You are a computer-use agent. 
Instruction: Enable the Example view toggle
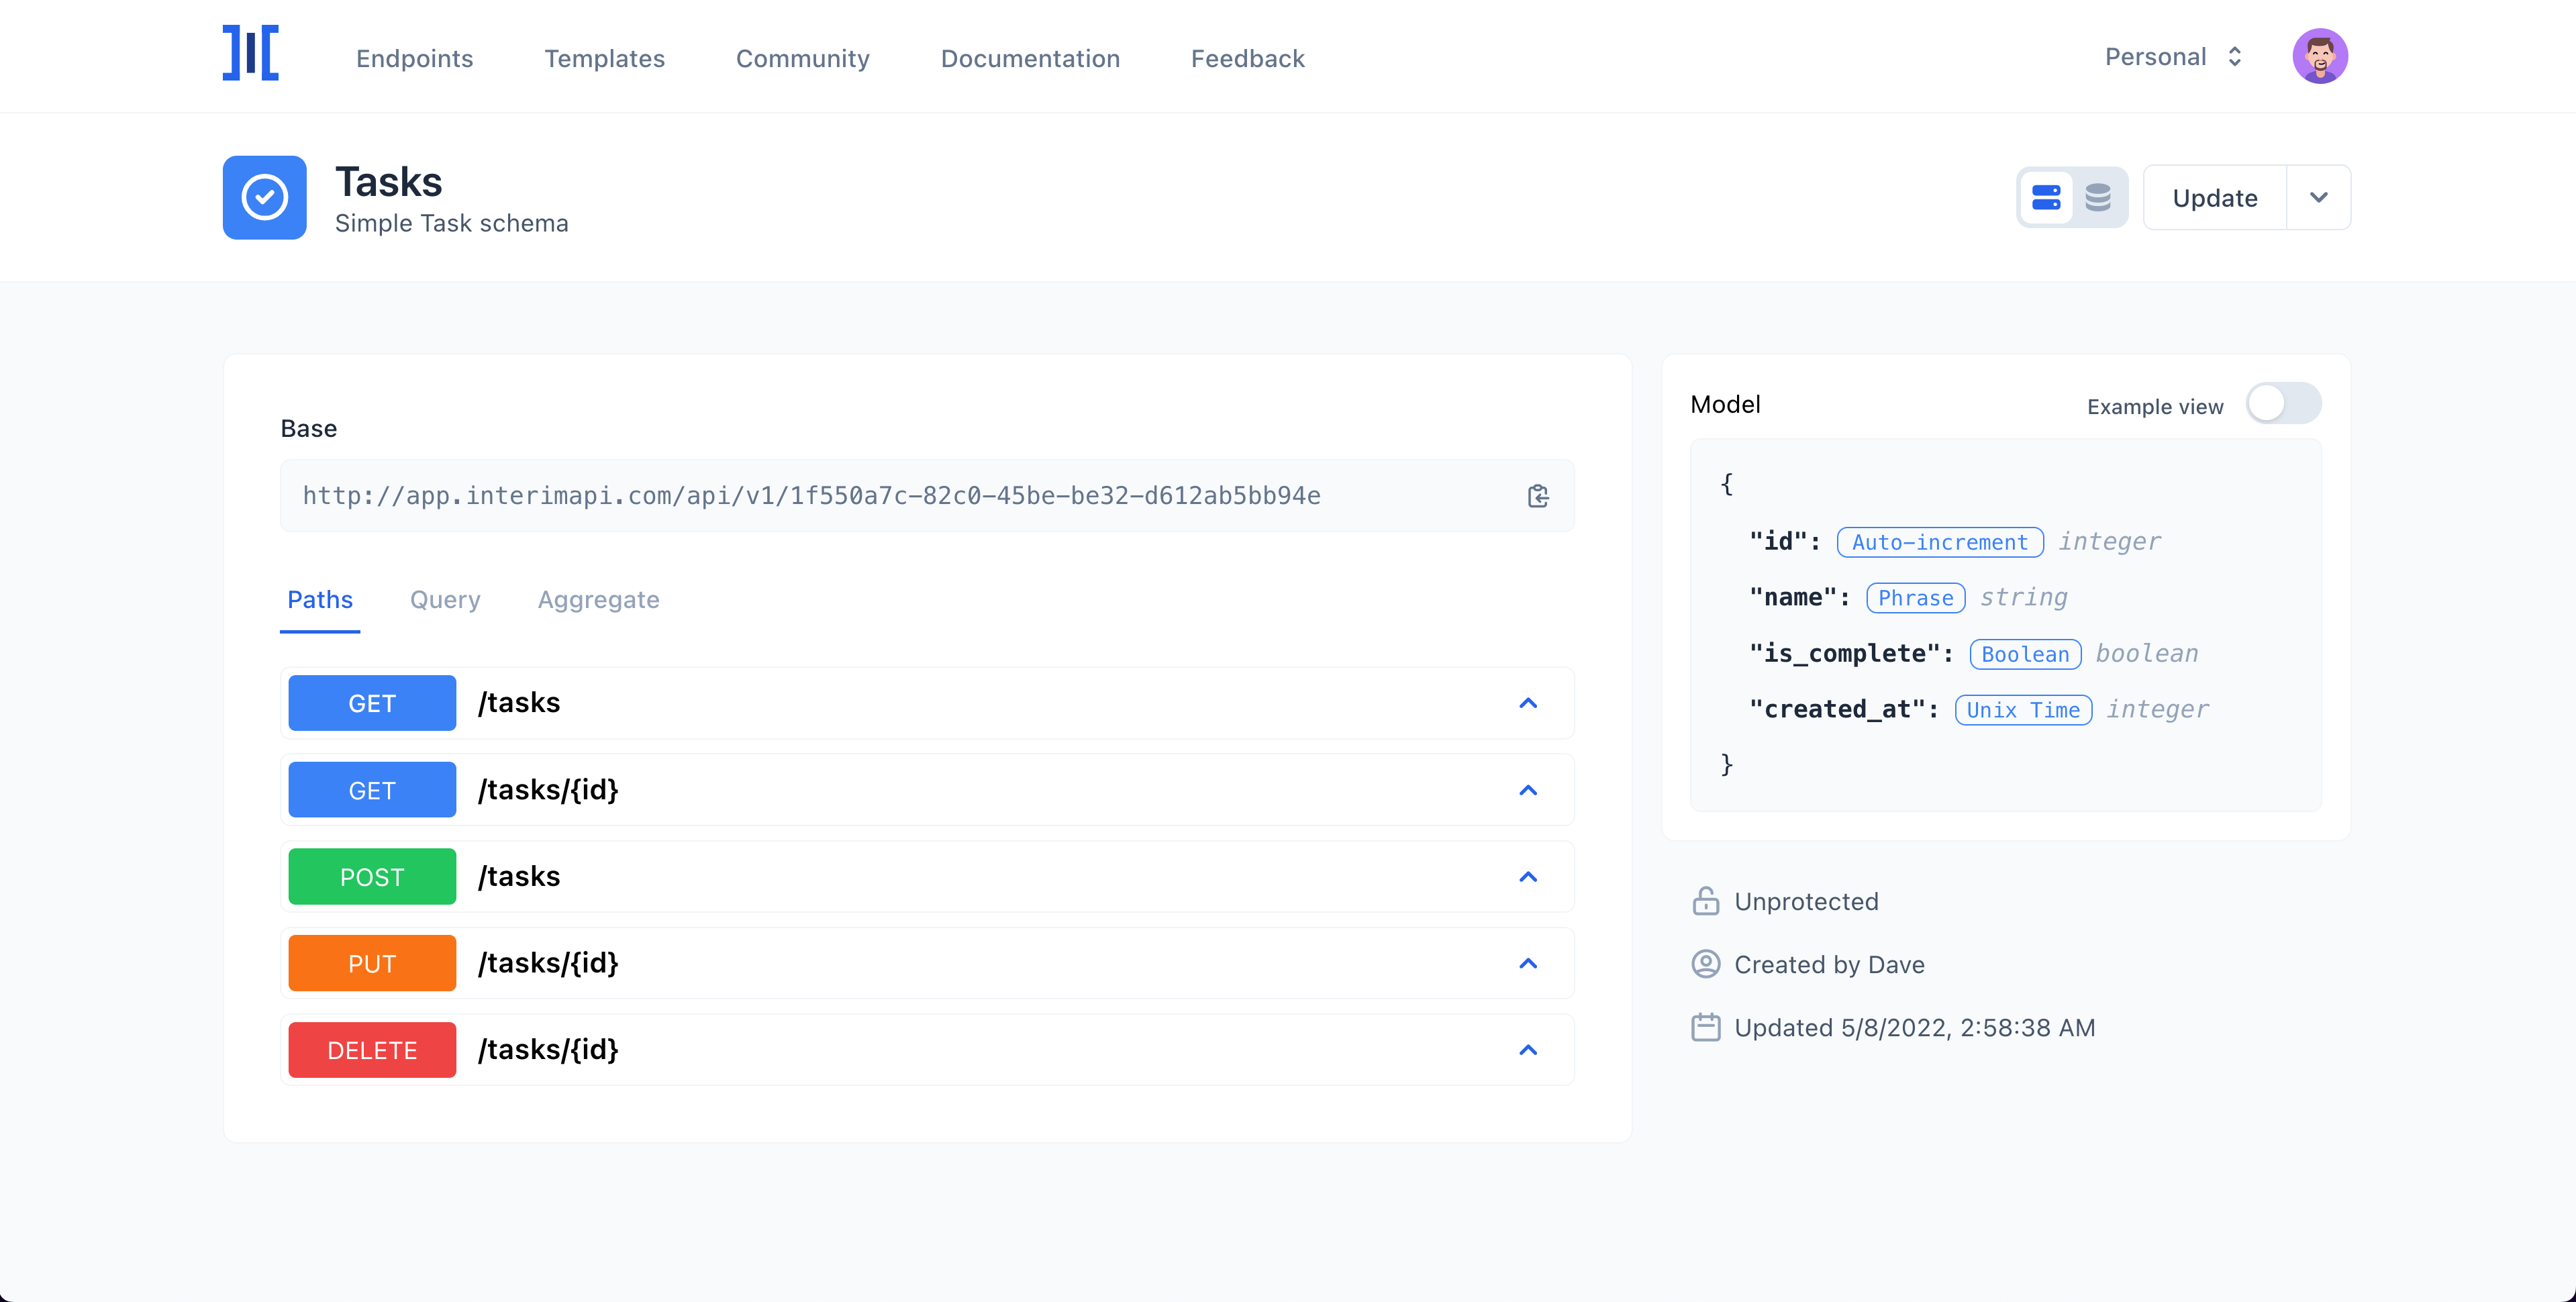click(2285, 403)
